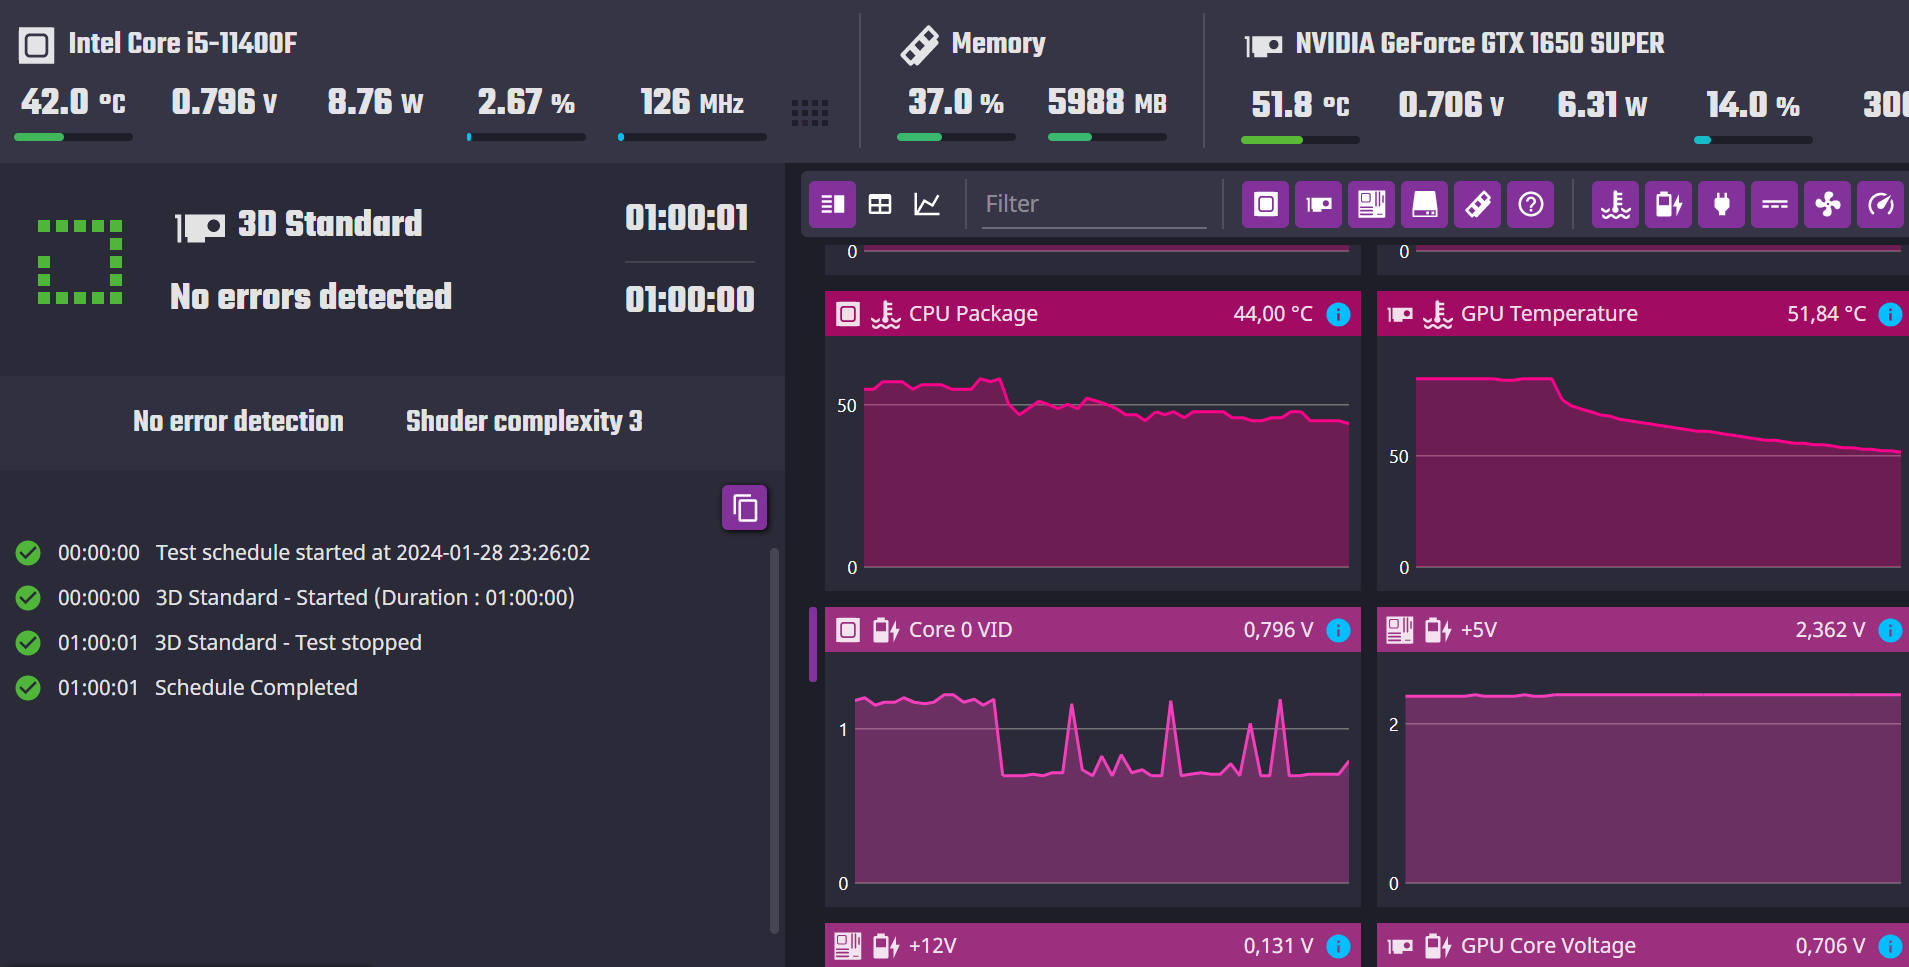Toggle the graphics card sensor filter
Screen dimensions: 1909x967
[1319, 205]
